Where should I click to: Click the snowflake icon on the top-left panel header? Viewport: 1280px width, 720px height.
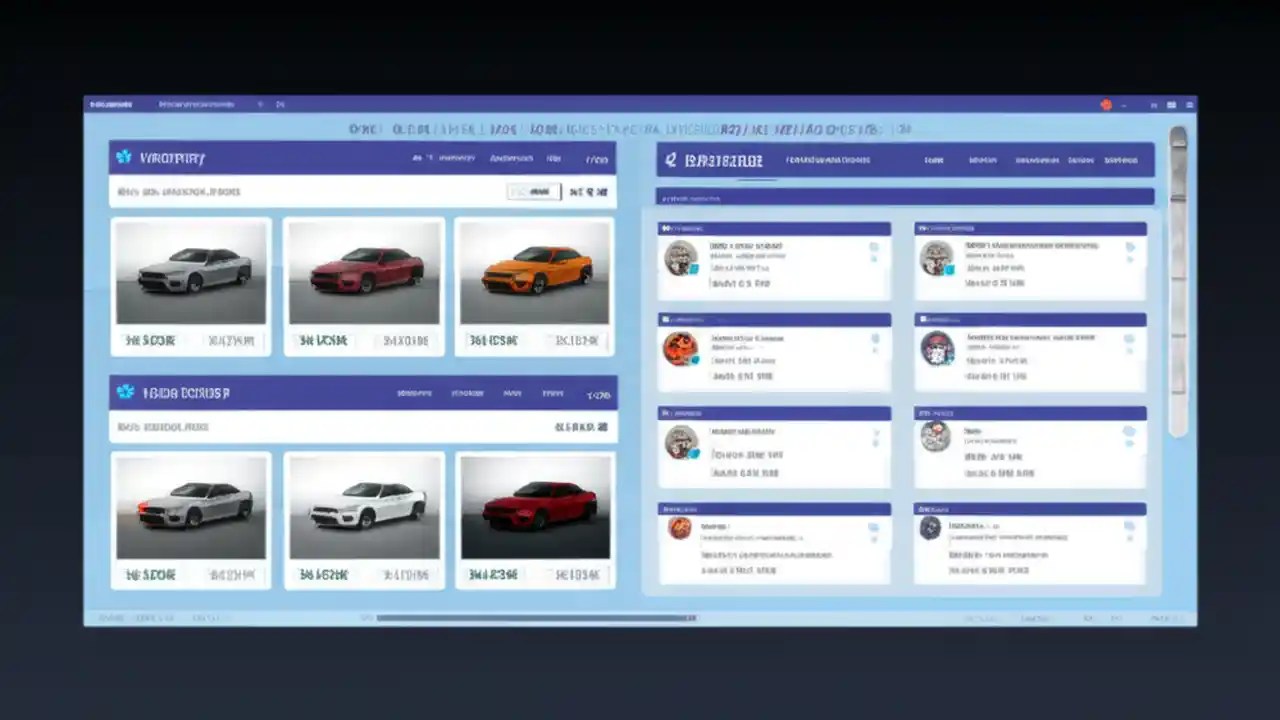pos(126,157)
